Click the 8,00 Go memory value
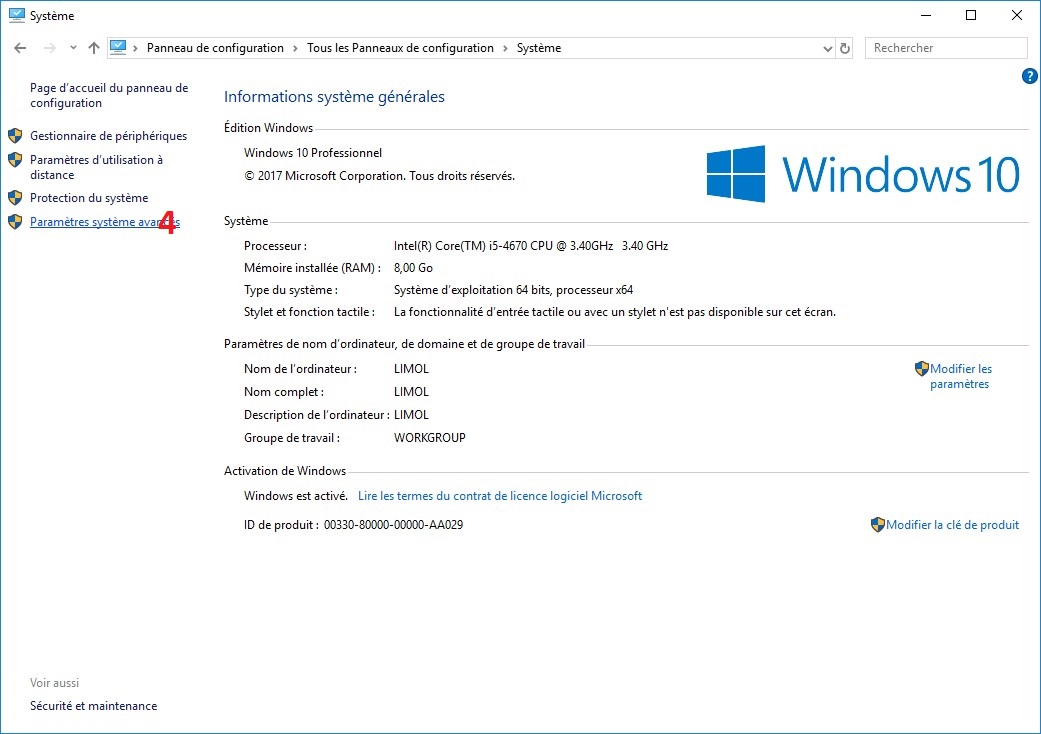 [x=413, y=267]
